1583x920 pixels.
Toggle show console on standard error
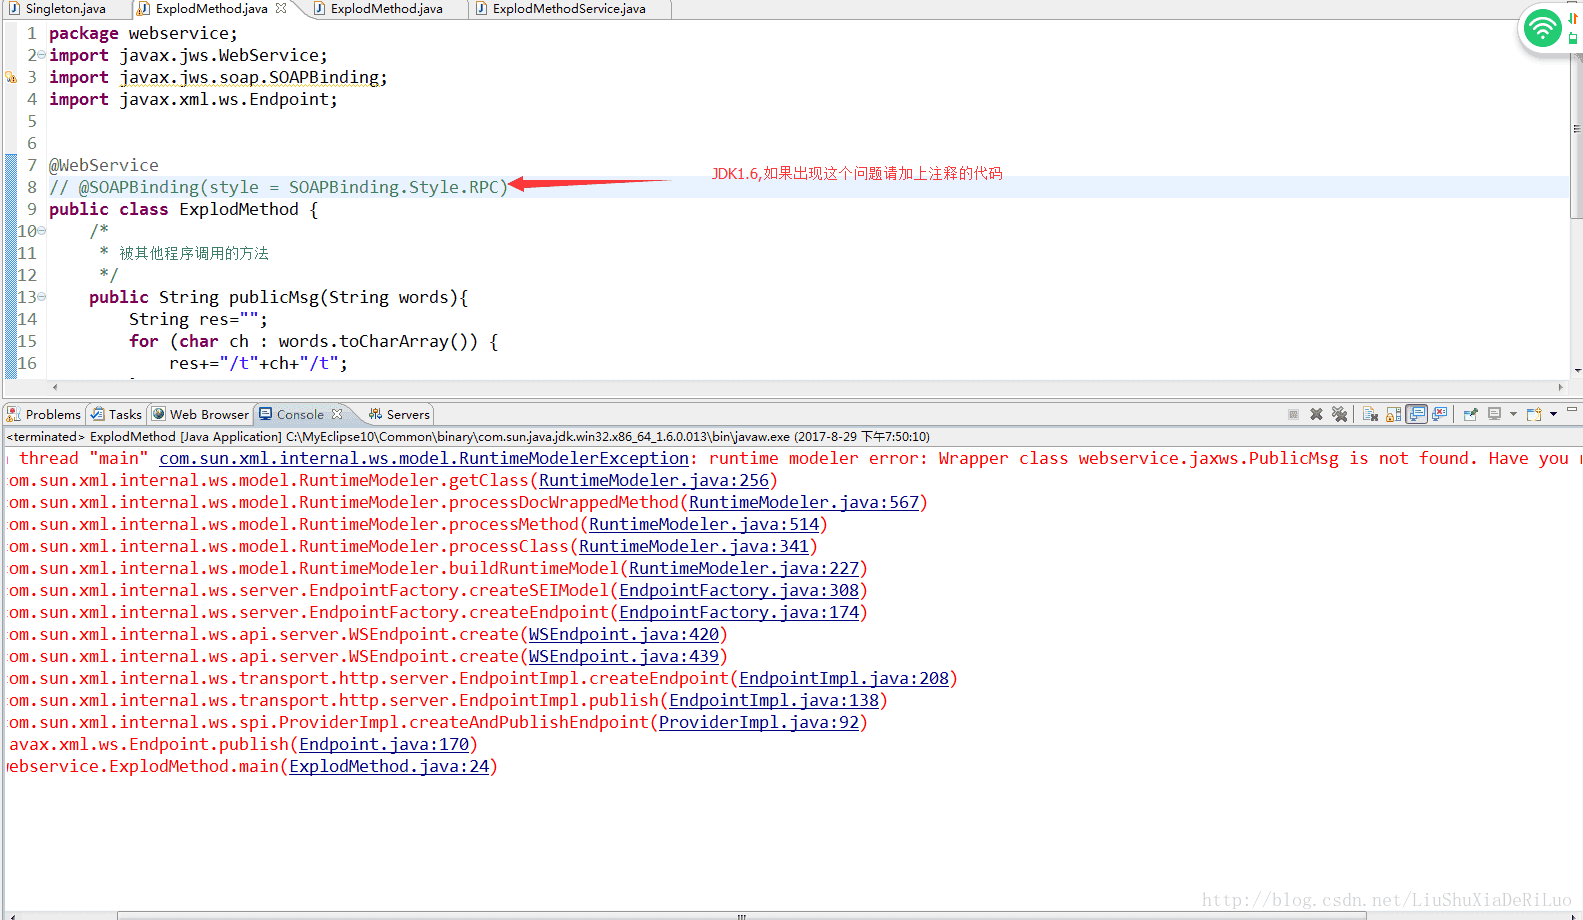point(1440,414)
